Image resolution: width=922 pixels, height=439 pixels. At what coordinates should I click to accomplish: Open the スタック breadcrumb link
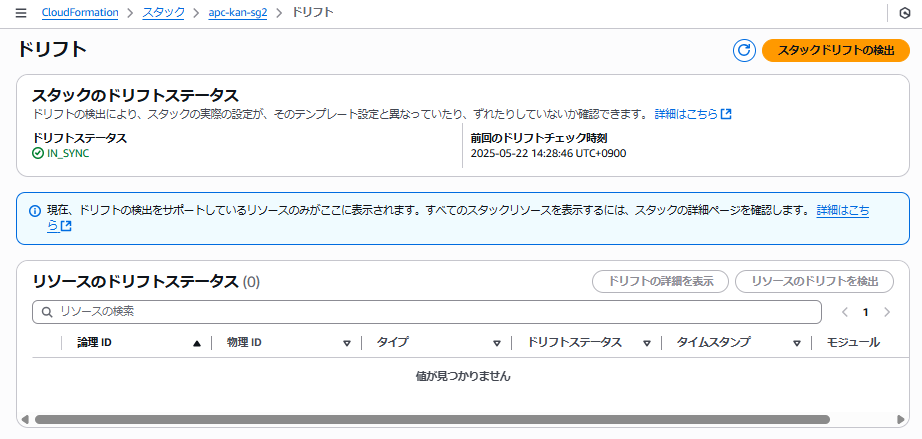pos(163,12)
